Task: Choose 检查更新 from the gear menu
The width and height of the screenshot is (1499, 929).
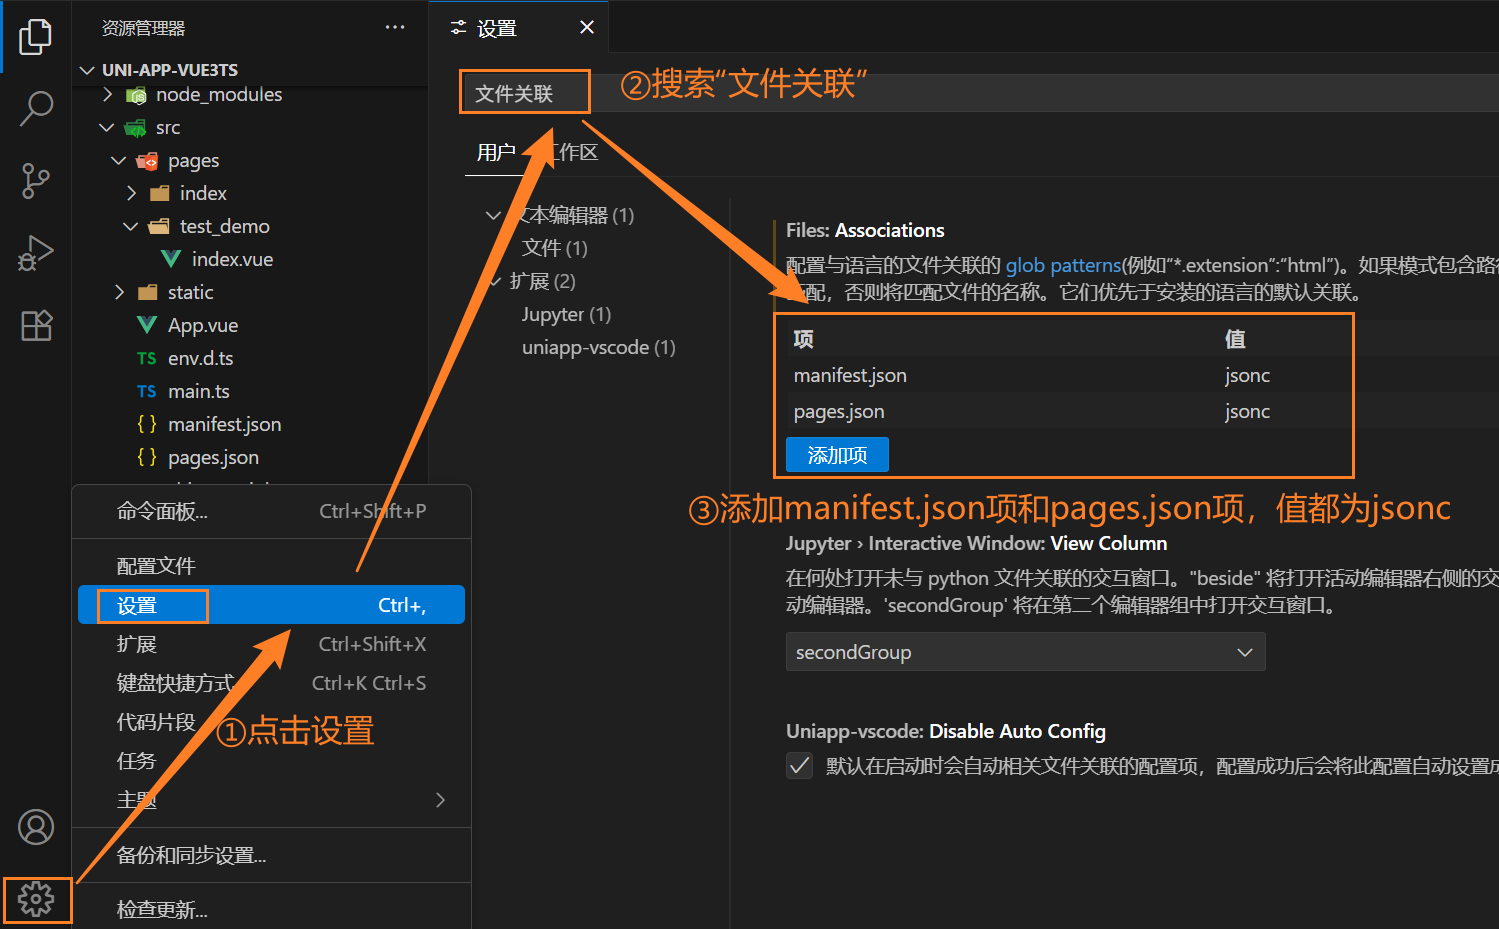Action: tap(161, 908)
